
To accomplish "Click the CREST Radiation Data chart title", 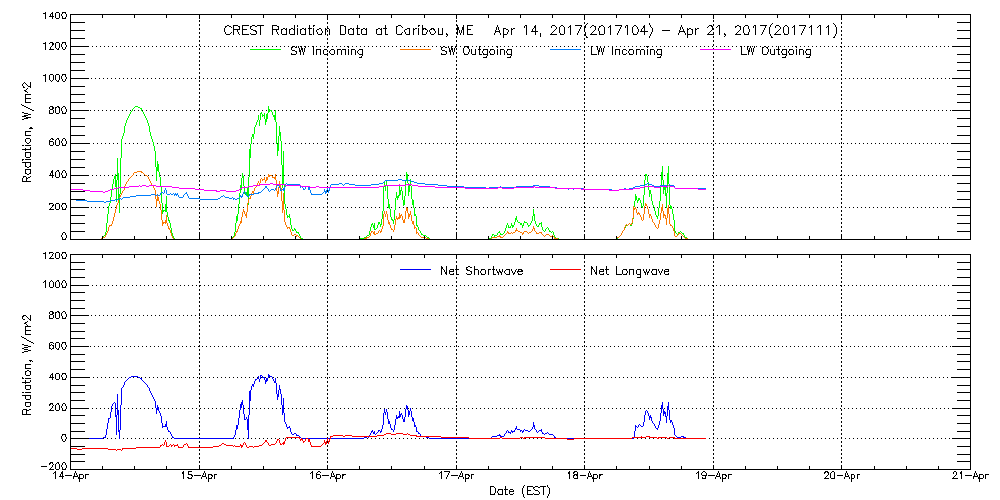I will click(x=531, y=31).
